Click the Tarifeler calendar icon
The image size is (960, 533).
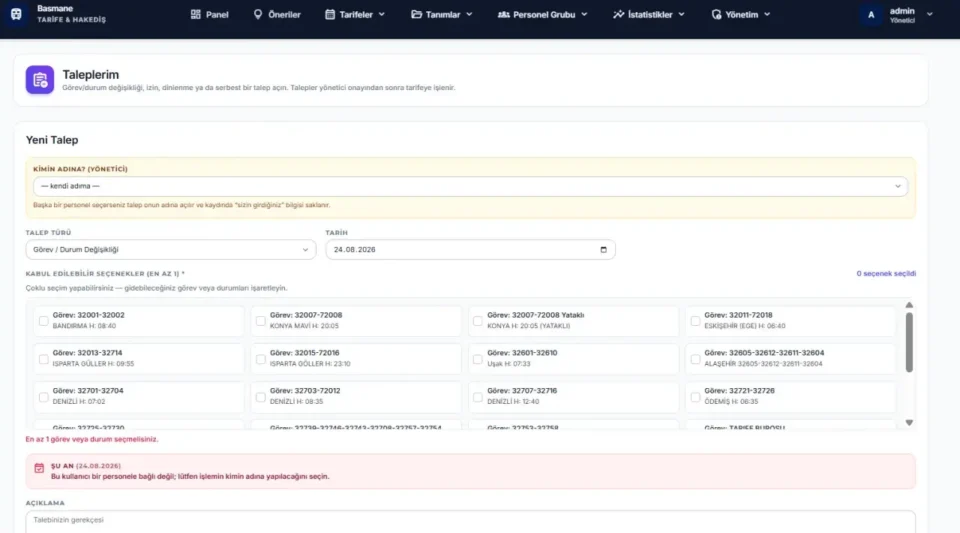click(330, 14)
